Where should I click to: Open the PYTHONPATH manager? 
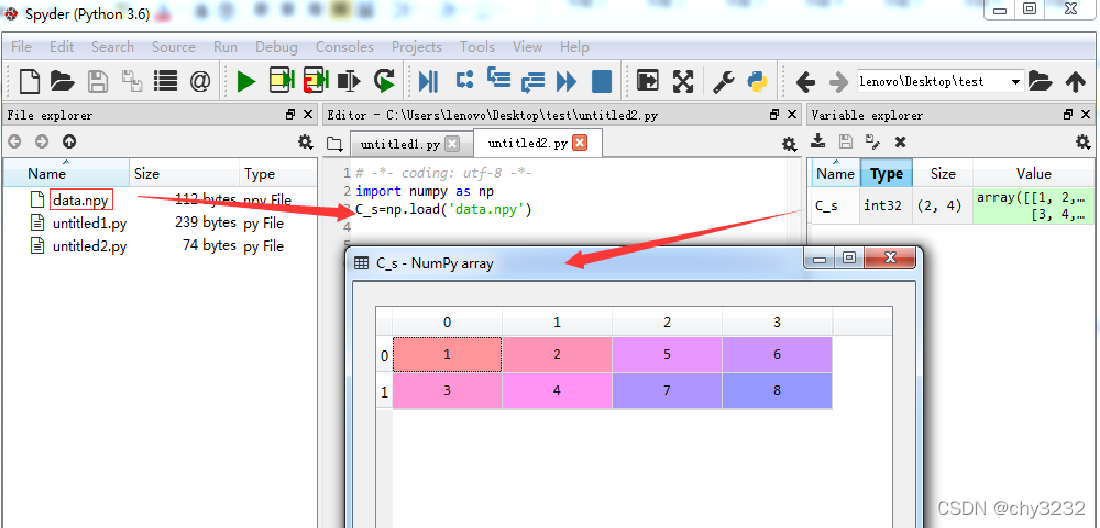coord(757,81)
